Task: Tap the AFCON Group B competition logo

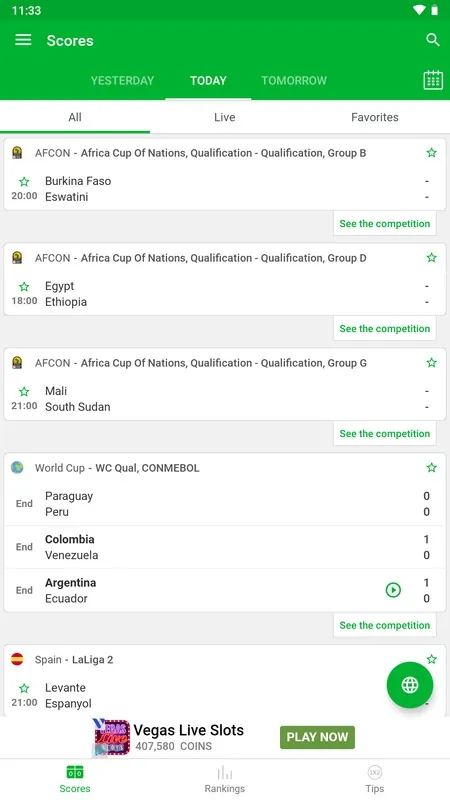Action: pos(17,153)
